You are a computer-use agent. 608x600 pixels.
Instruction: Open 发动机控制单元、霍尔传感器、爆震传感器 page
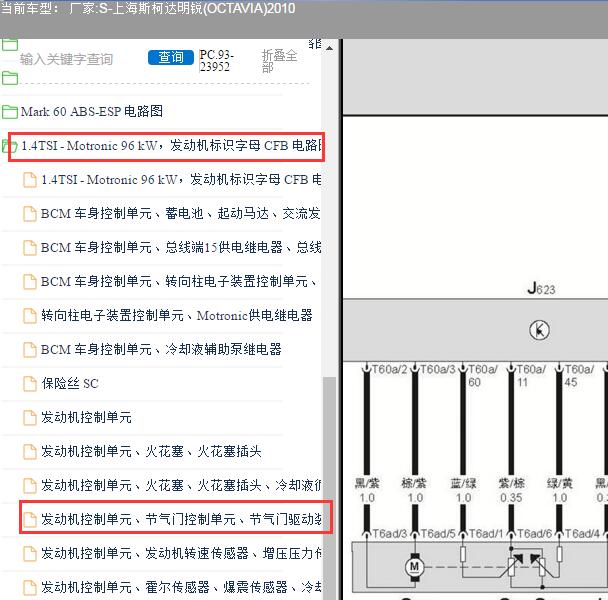coord(181,587)
